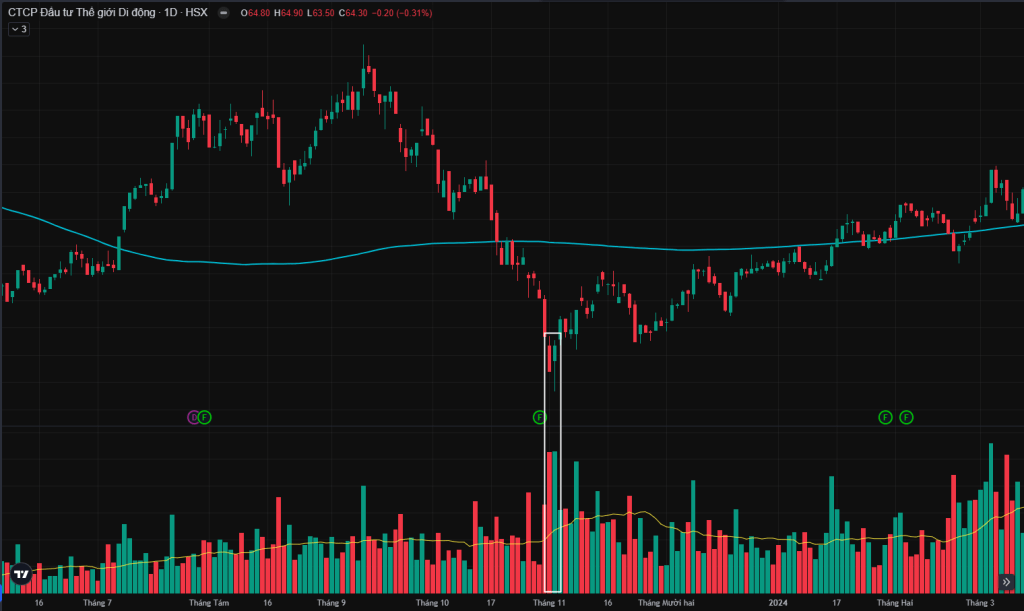Click Tháng Mười hai on the time axis
The image size is (1024, 611).
[666, 603]
